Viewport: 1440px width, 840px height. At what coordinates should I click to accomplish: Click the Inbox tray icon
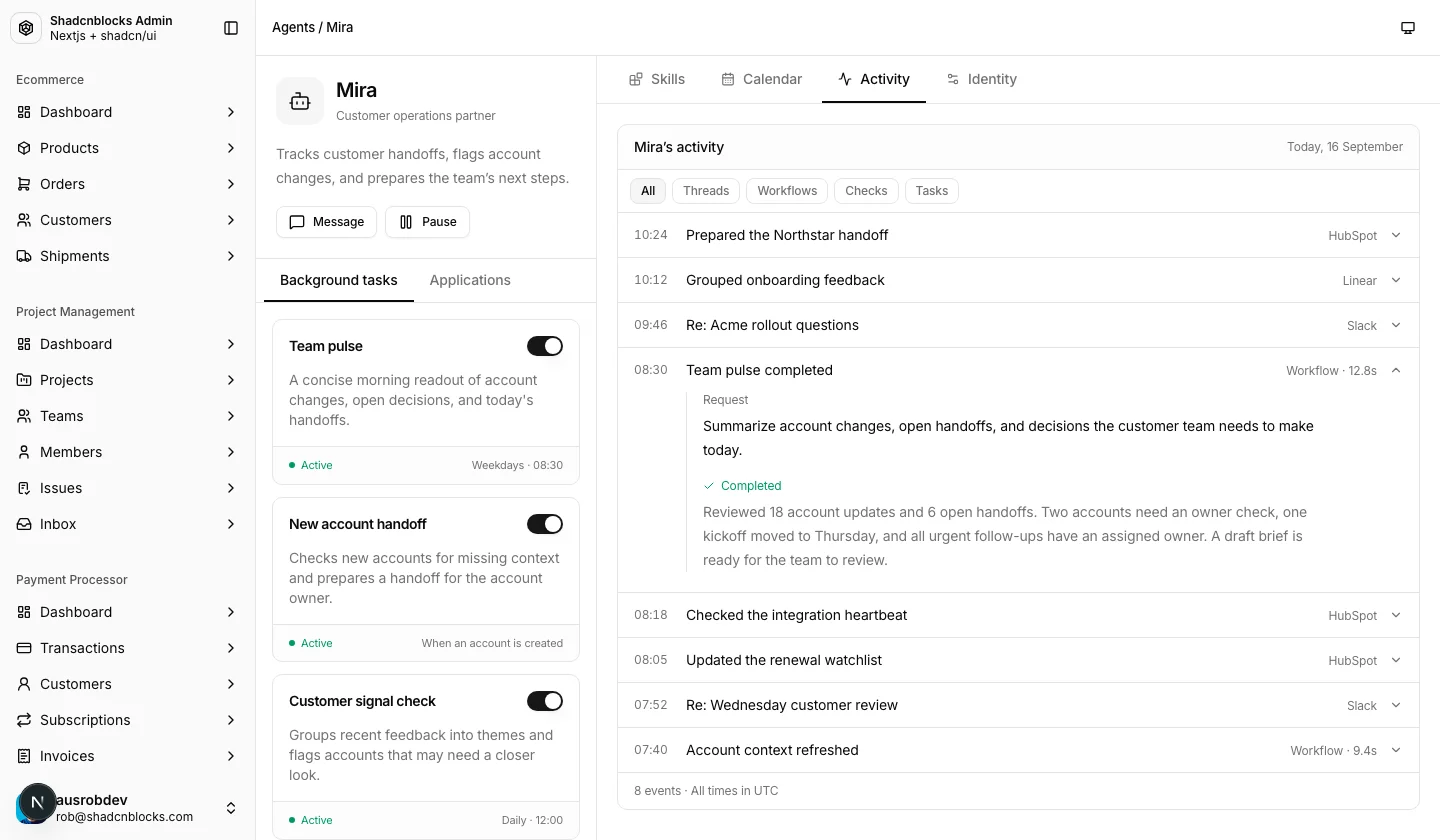(x=24, y=524)
